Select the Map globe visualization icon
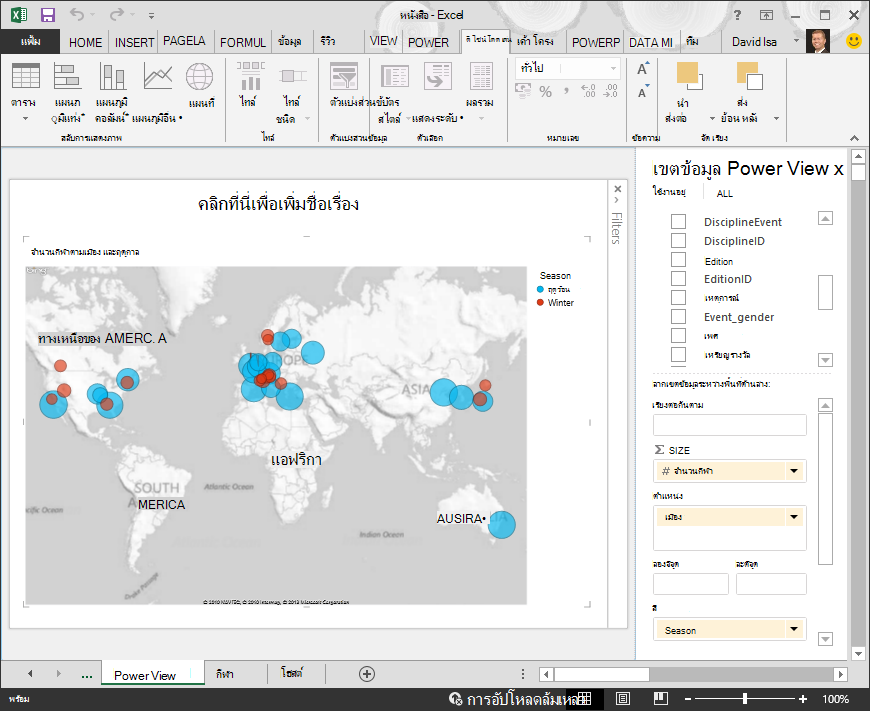 (x=199, y=76)
